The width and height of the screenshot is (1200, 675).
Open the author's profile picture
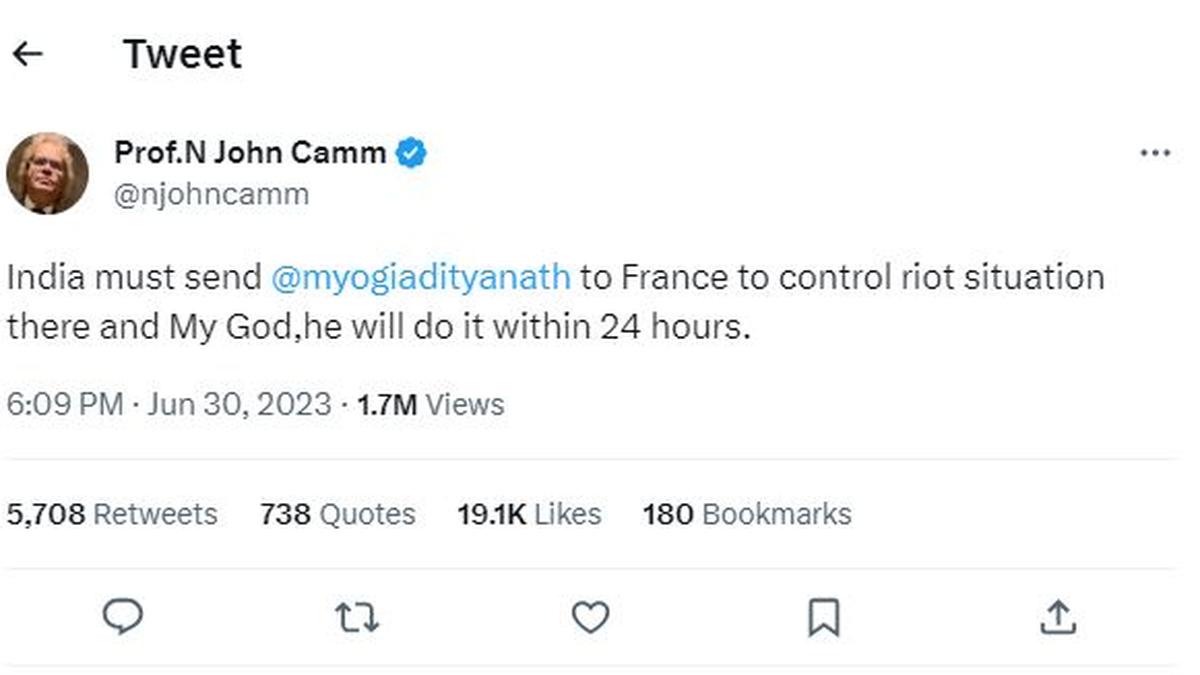(x=47, y=173)
